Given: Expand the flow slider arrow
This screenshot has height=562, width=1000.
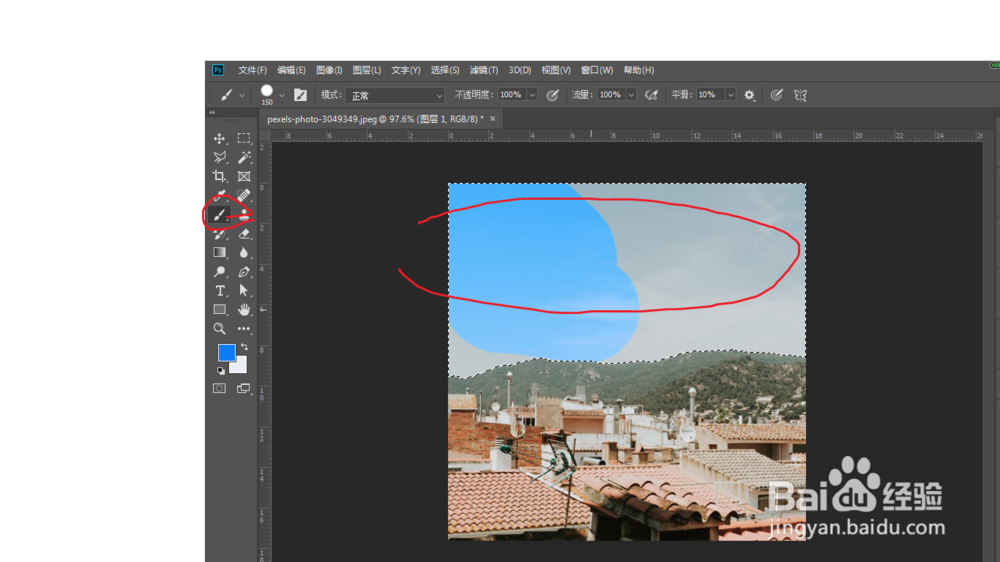Looking at the screenshot, I should point(631,95).
